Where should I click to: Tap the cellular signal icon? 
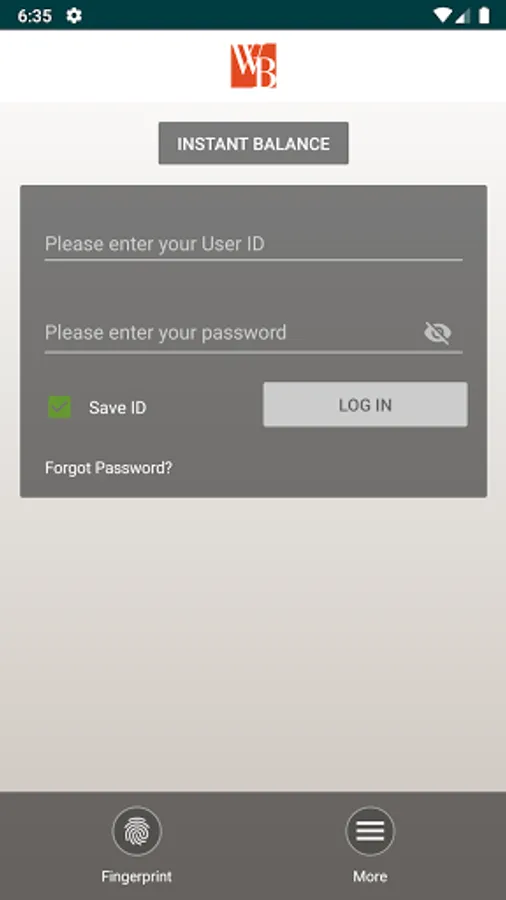click(462, 15)
